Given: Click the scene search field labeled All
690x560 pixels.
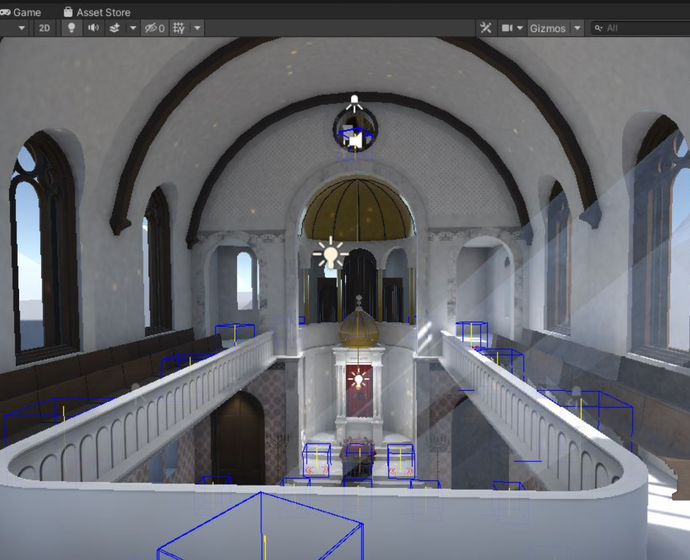Looking at the screenshot, I should [640, 28].
